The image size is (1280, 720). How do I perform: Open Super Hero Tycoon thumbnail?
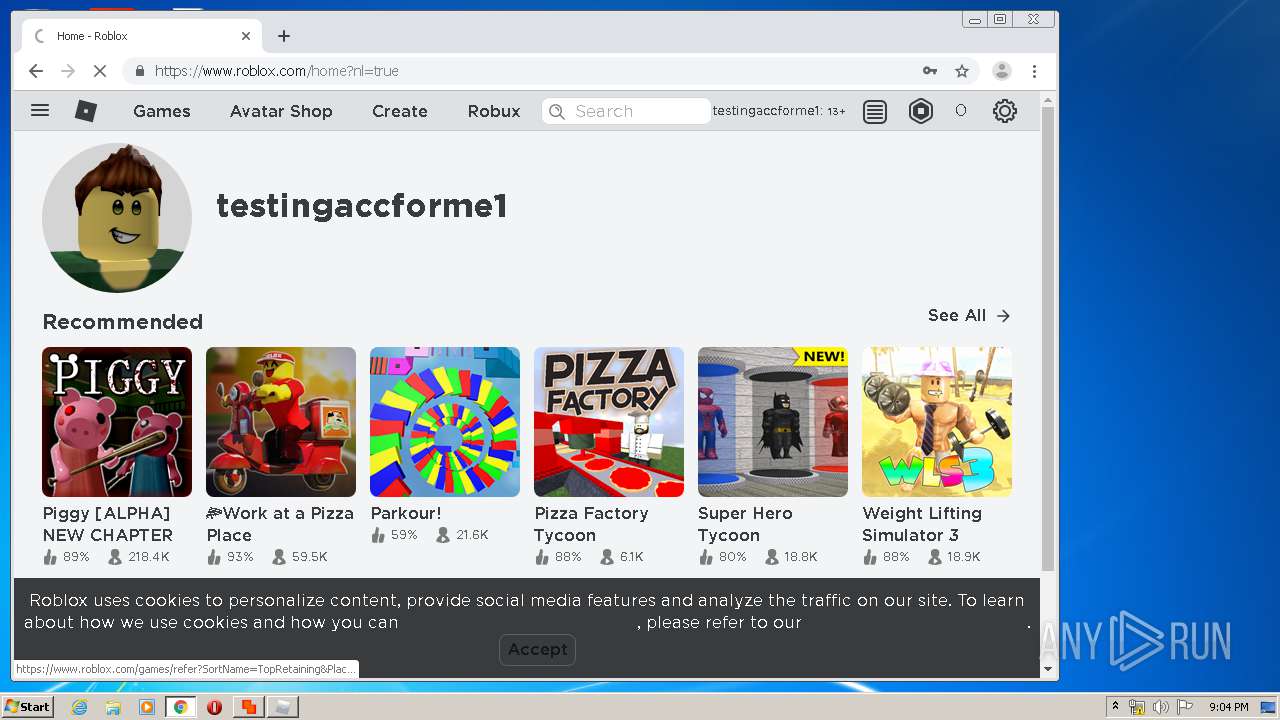pos(773,422)
